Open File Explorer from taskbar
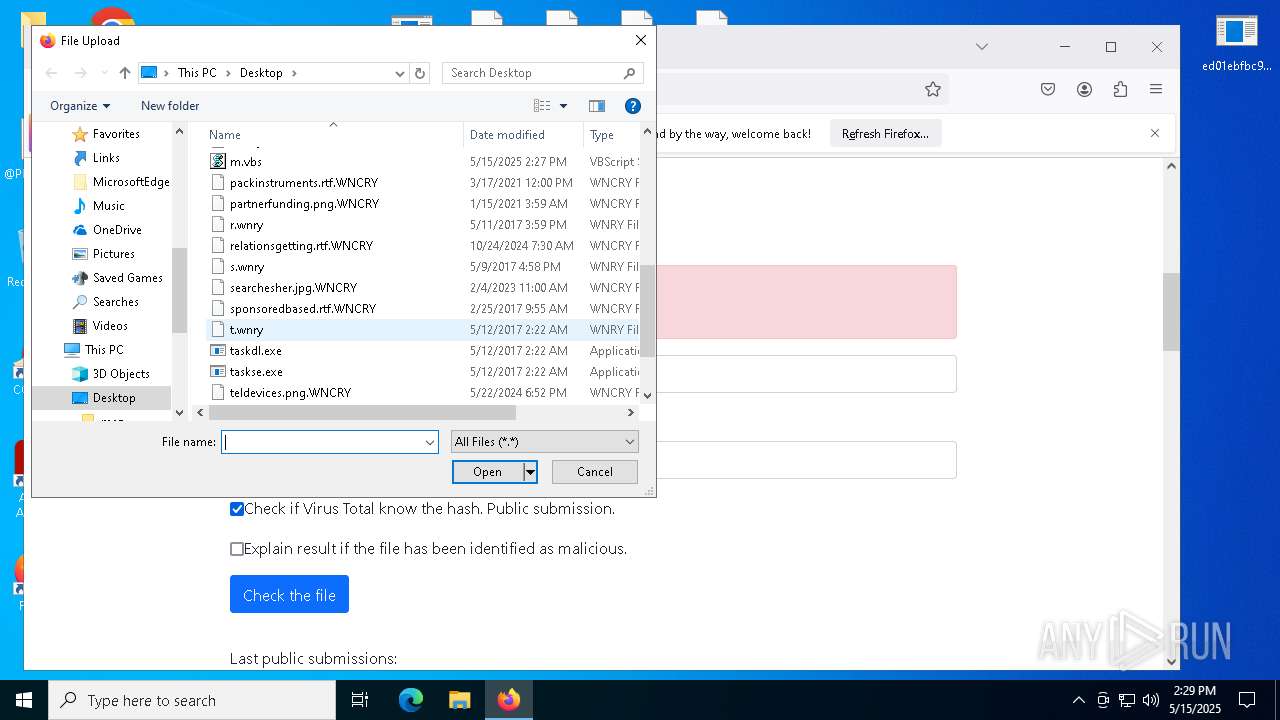This screenshot has height=720, width=1280. click(x=459, y=700)
